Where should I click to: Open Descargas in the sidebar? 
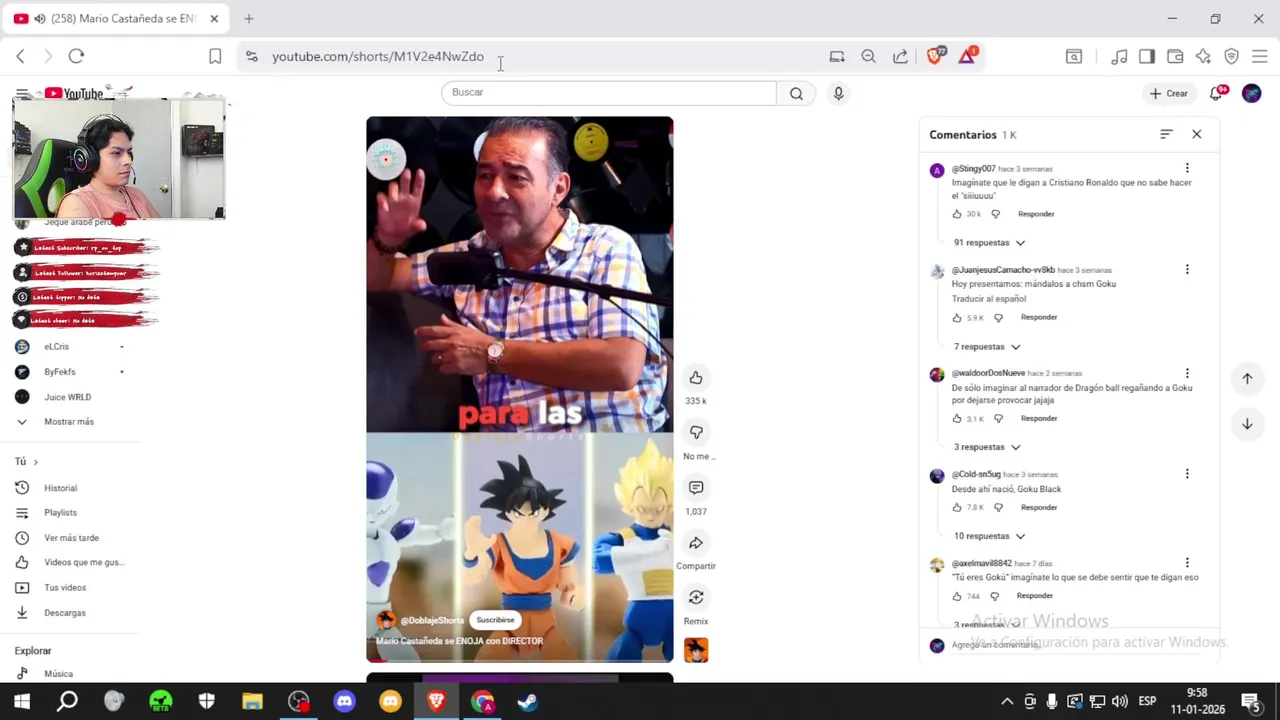coord(65,613)
